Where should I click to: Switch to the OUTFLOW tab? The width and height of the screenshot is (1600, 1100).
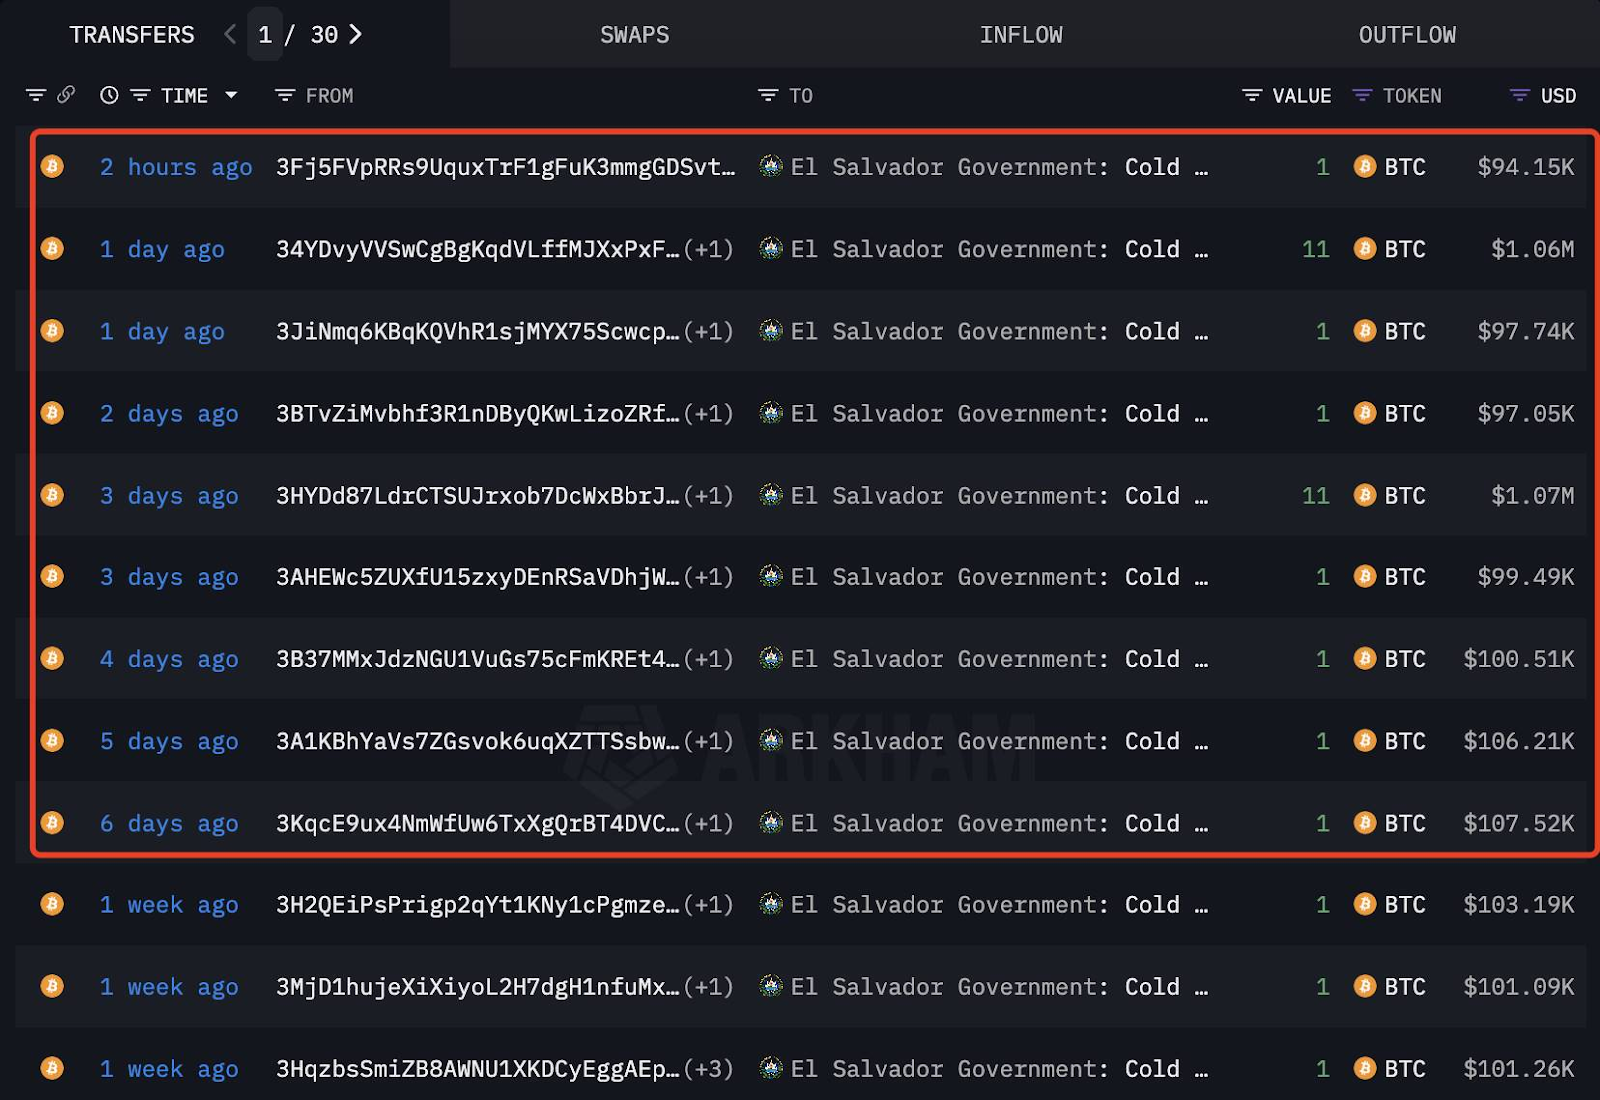(x=1407, y=35)
